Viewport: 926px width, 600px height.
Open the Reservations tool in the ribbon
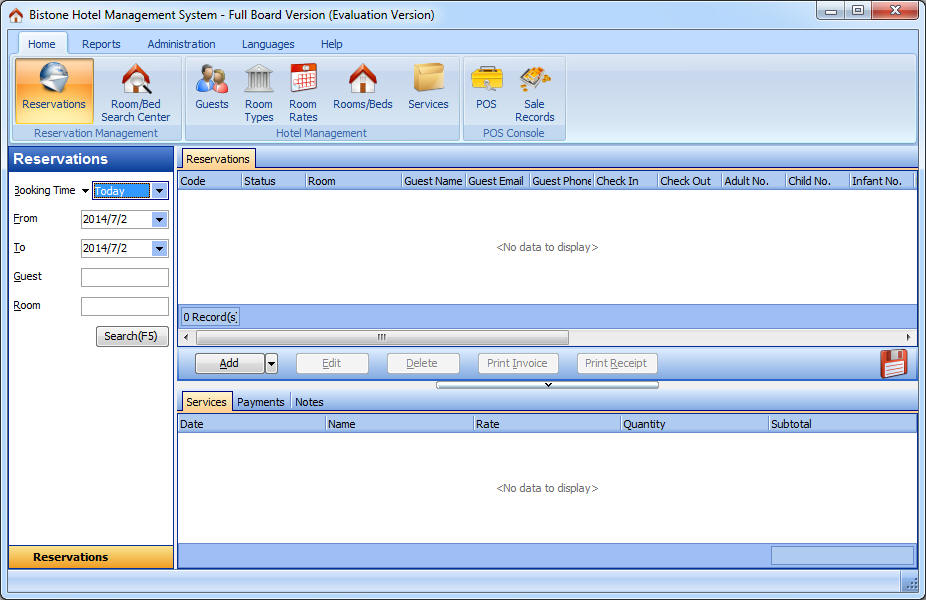(x=54, y=90)
